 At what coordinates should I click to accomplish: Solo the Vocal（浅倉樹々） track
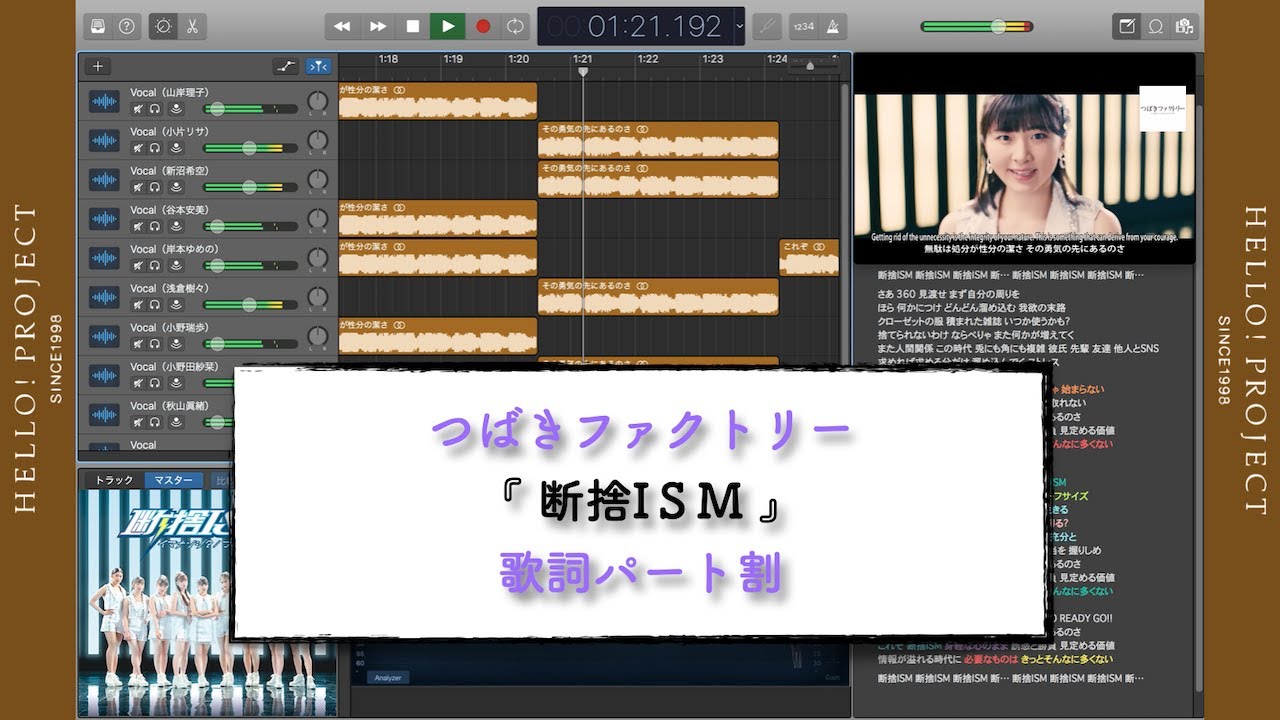(155, 305)
